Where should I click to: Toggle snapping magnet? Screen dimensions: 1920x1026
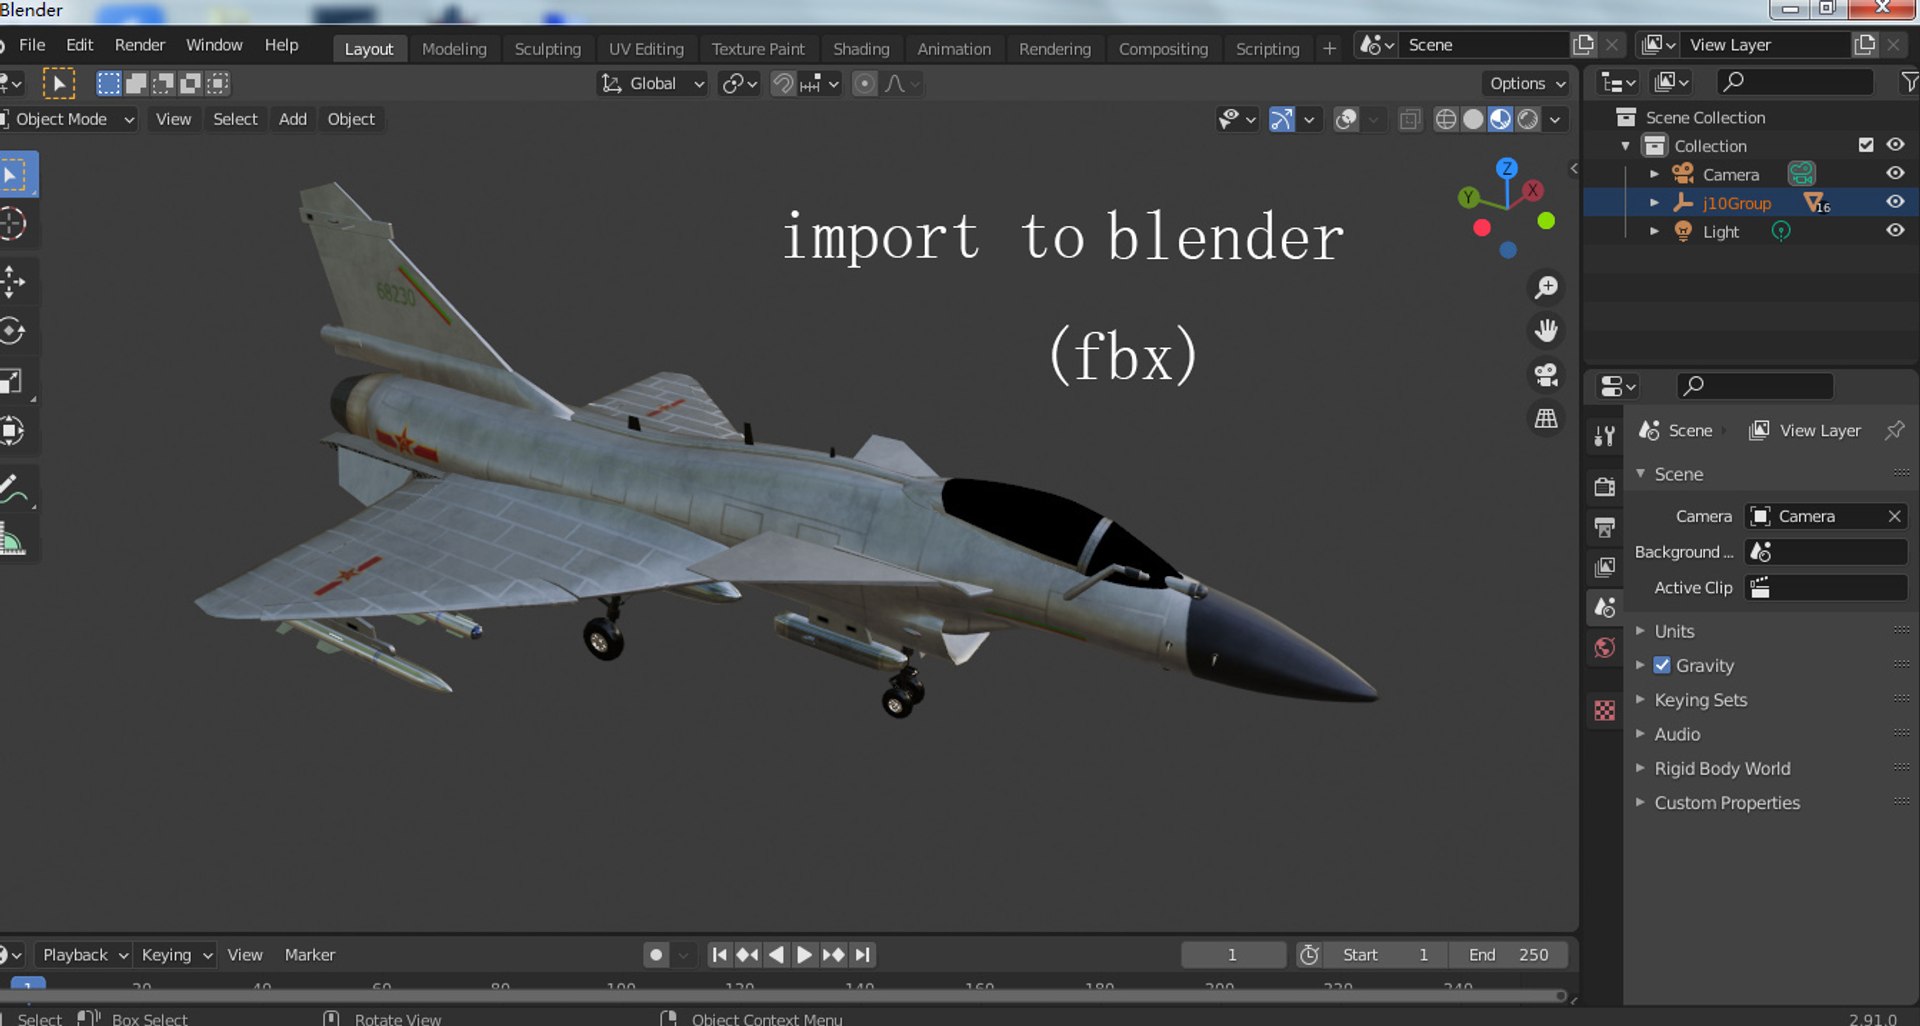[x=783, y=84]
